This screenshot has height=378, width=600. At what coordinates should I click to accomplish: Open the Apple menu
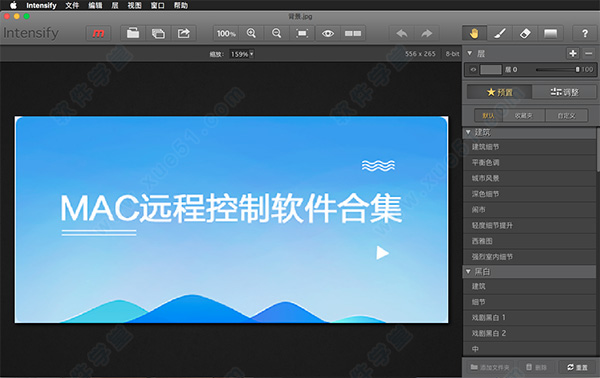click(x=13, y=5)
